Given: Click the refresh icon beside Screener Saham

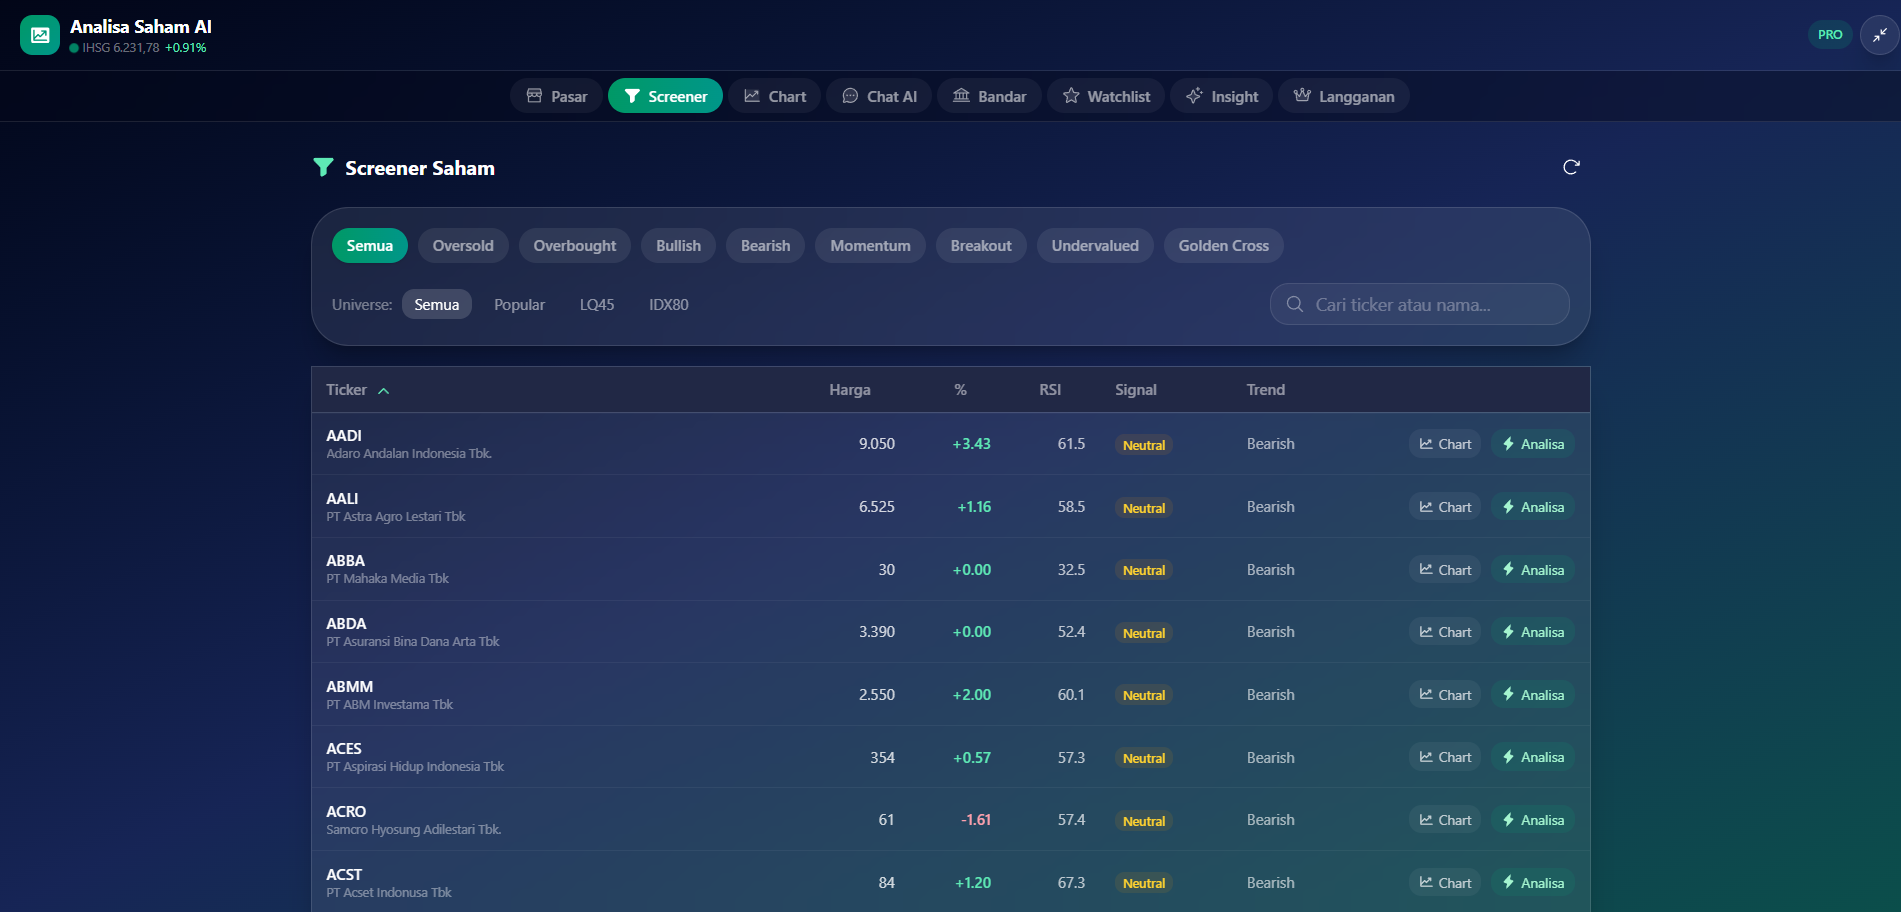Looking at the screenshot, I should pos(1571,167).
